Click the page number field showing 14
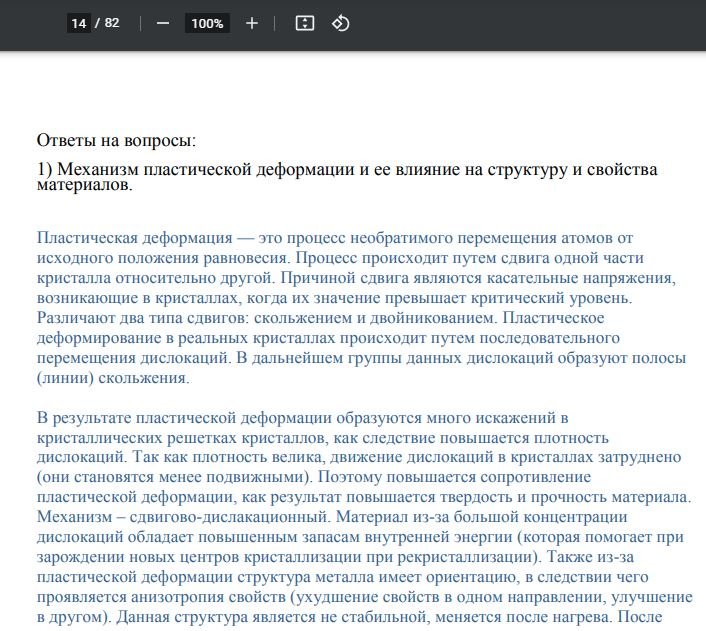This screenshot has width=706, height=631. 79,23
